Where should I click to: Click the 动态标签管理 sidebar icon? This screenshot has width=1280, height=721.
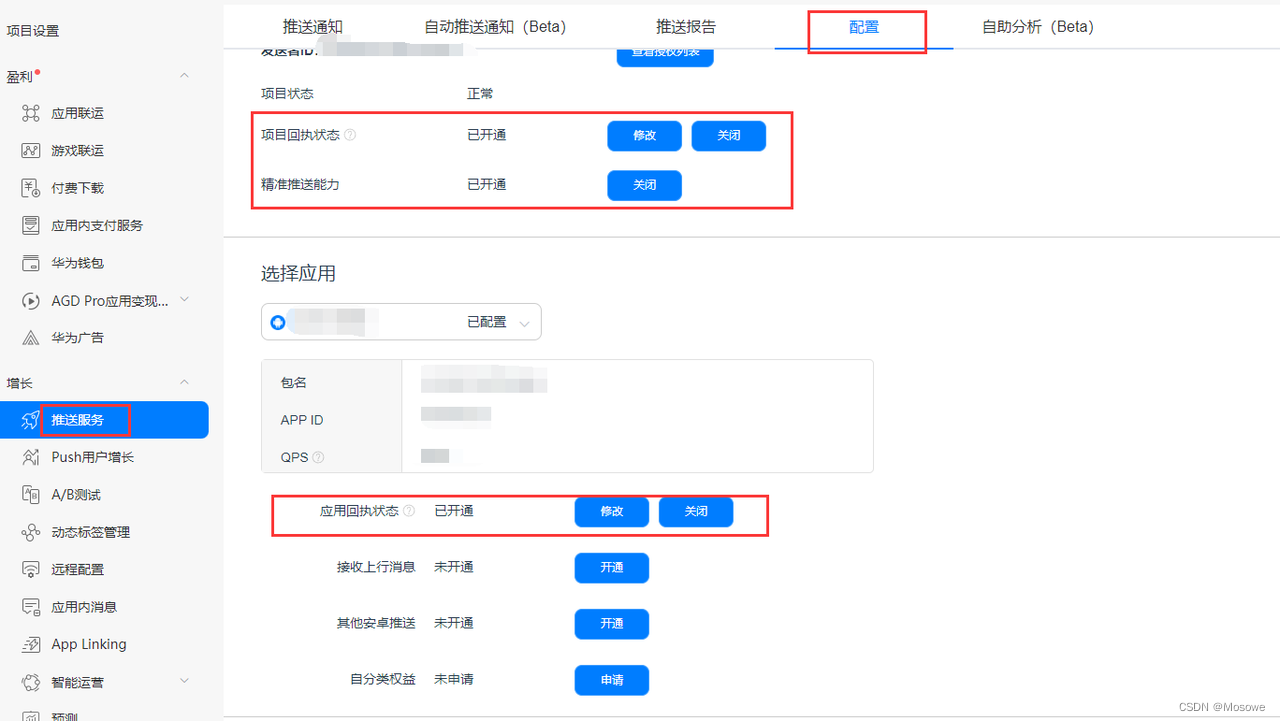coord(31,532)
